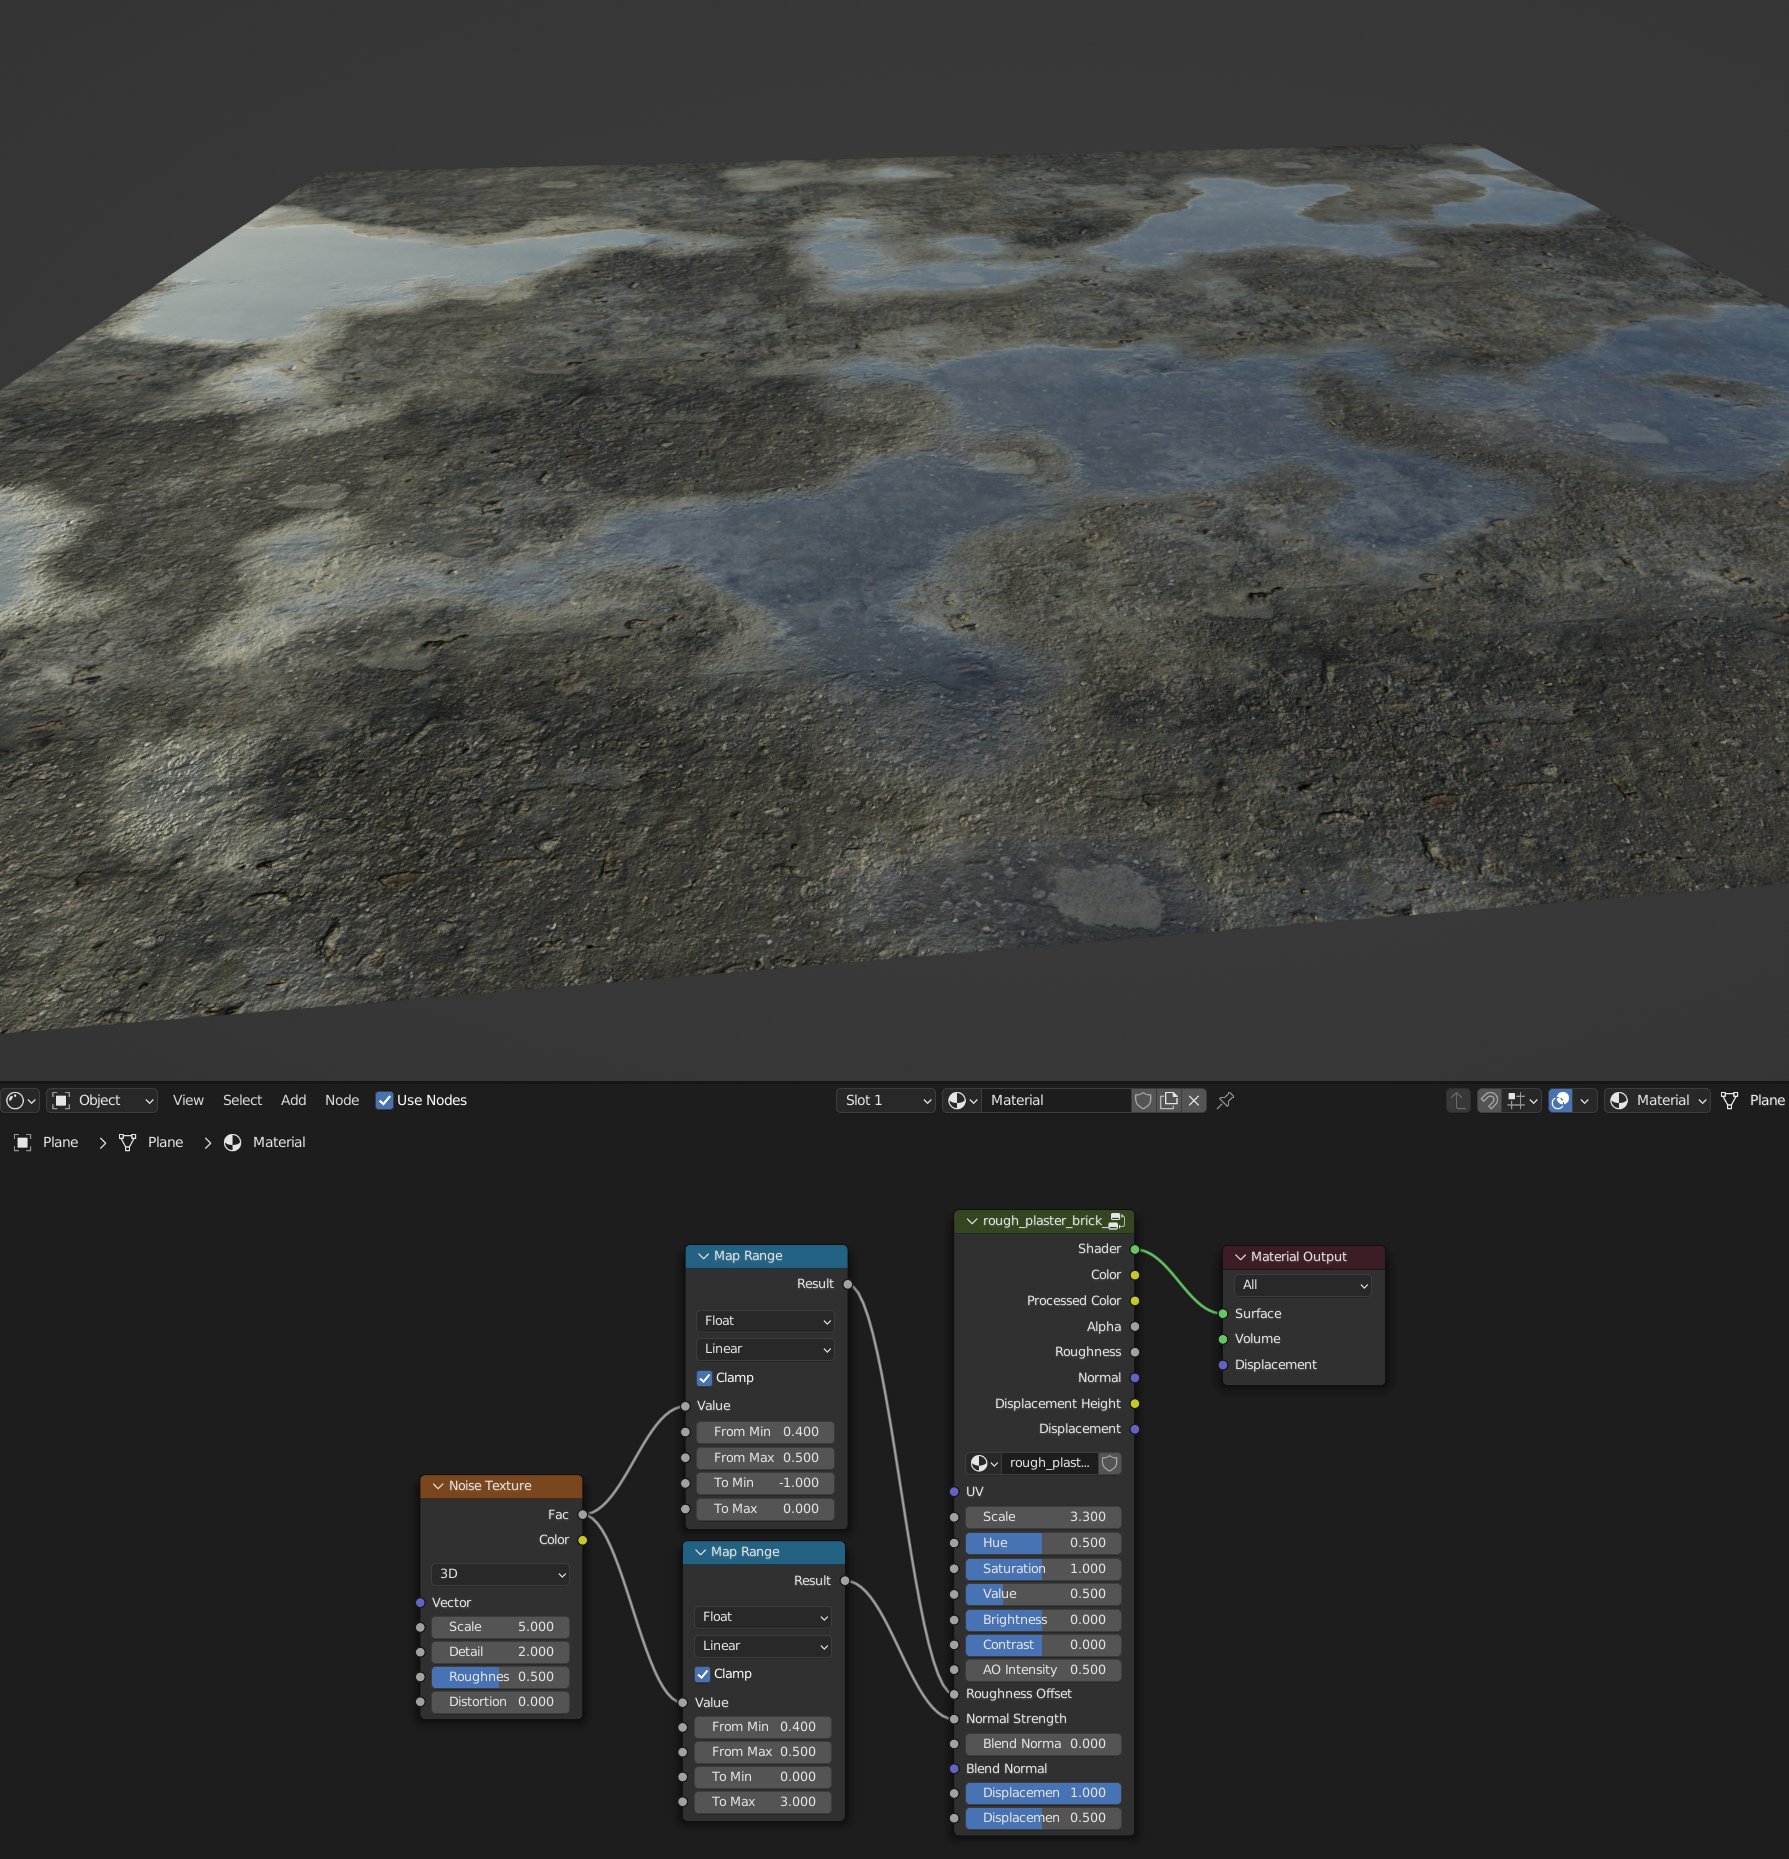The height and width of the screenshot is (1859, 1789).
Task: Click the Scale 5.000 field on Noise Texture
Action: tap(501, 1627)
